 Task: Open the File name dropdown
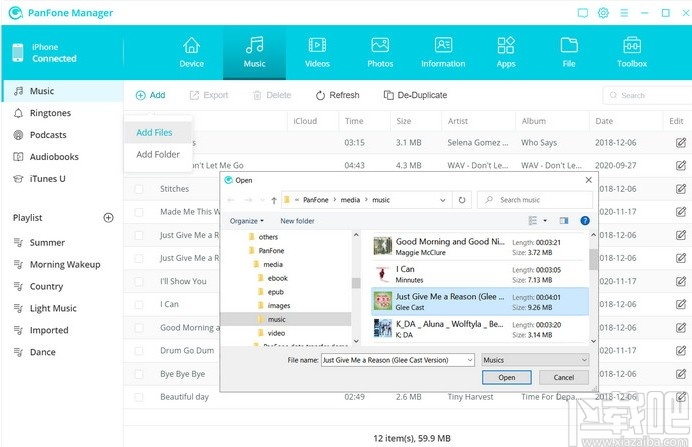point(470,360)
